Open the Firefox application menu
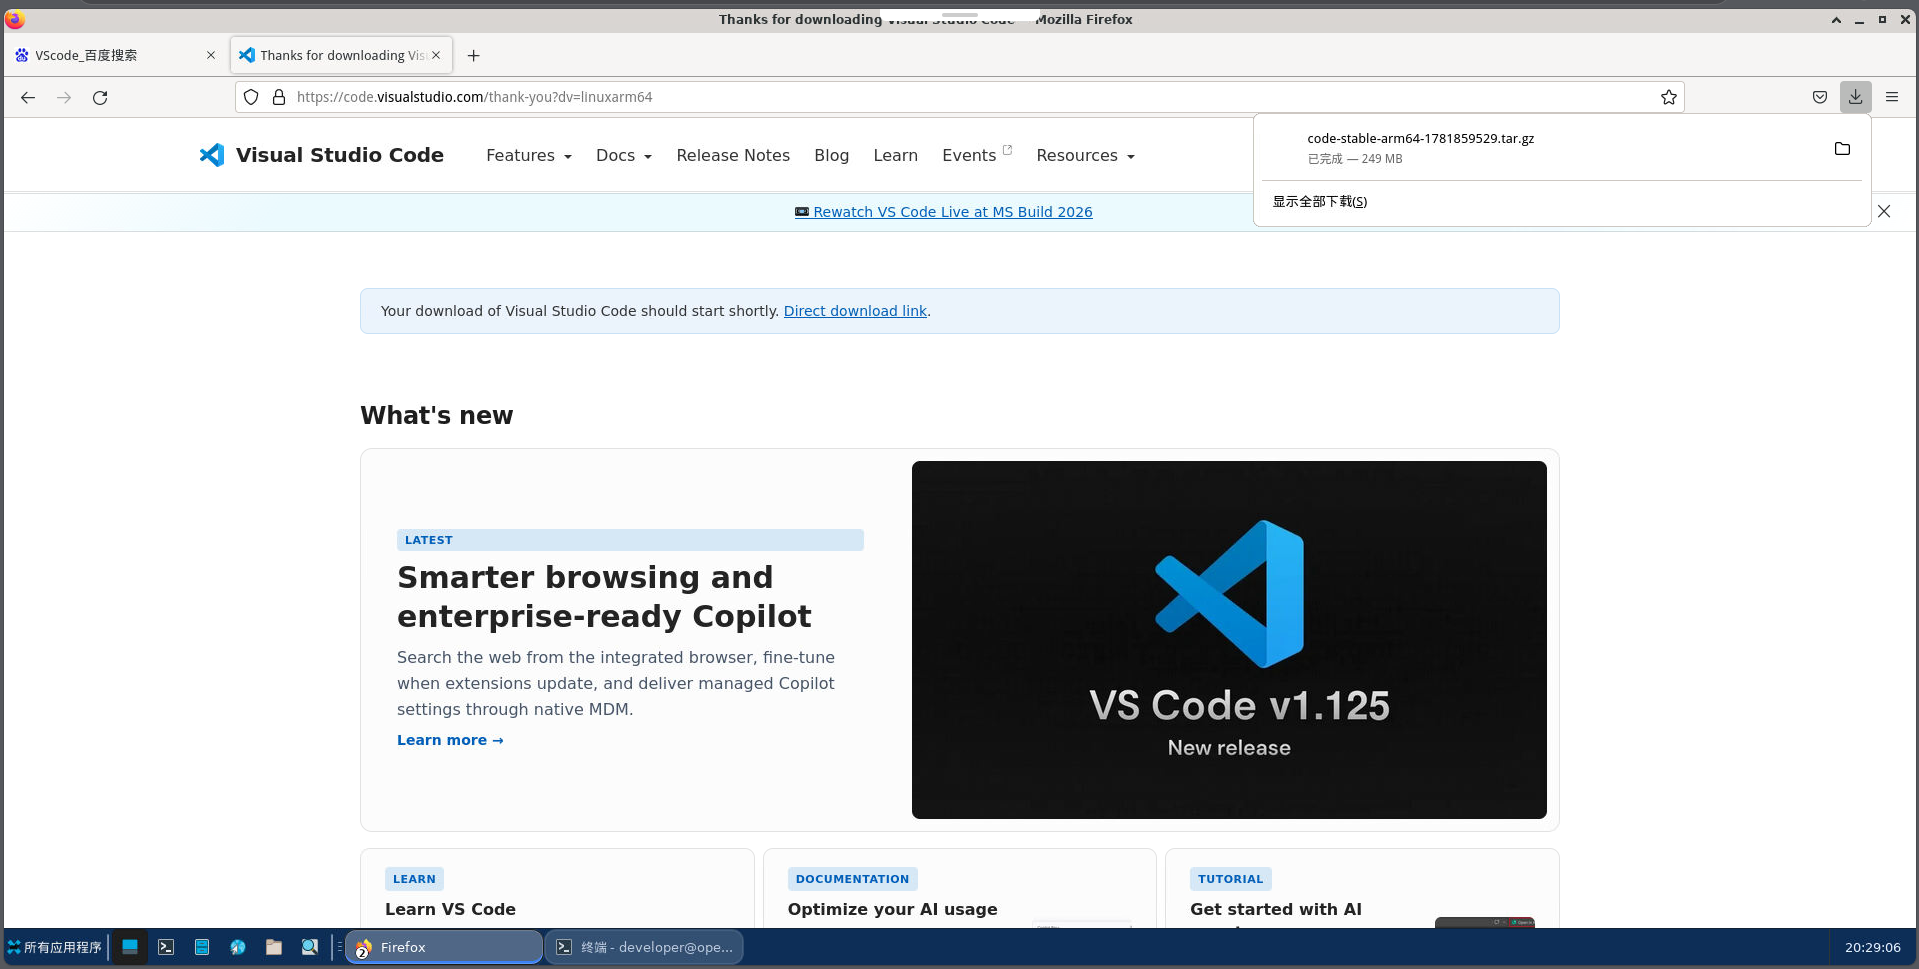Image resolution: width=1919 pixels, height=969 pixels. 1892,97
